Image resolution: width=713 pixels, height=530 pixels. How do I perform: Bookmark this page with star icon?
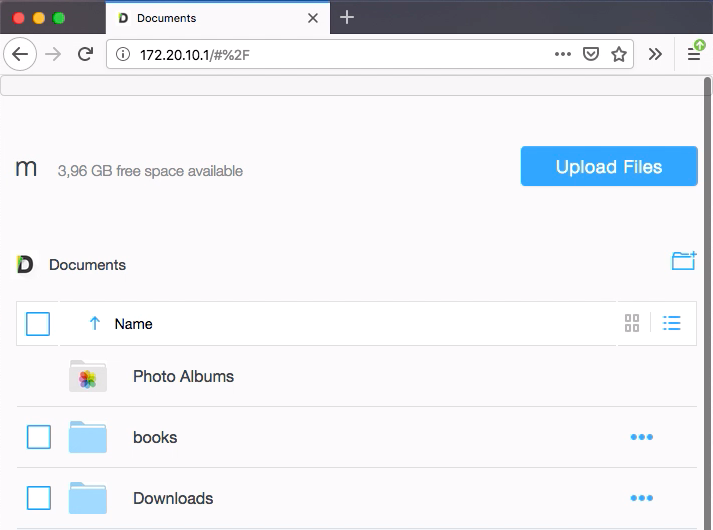click(x=619, y=54)
